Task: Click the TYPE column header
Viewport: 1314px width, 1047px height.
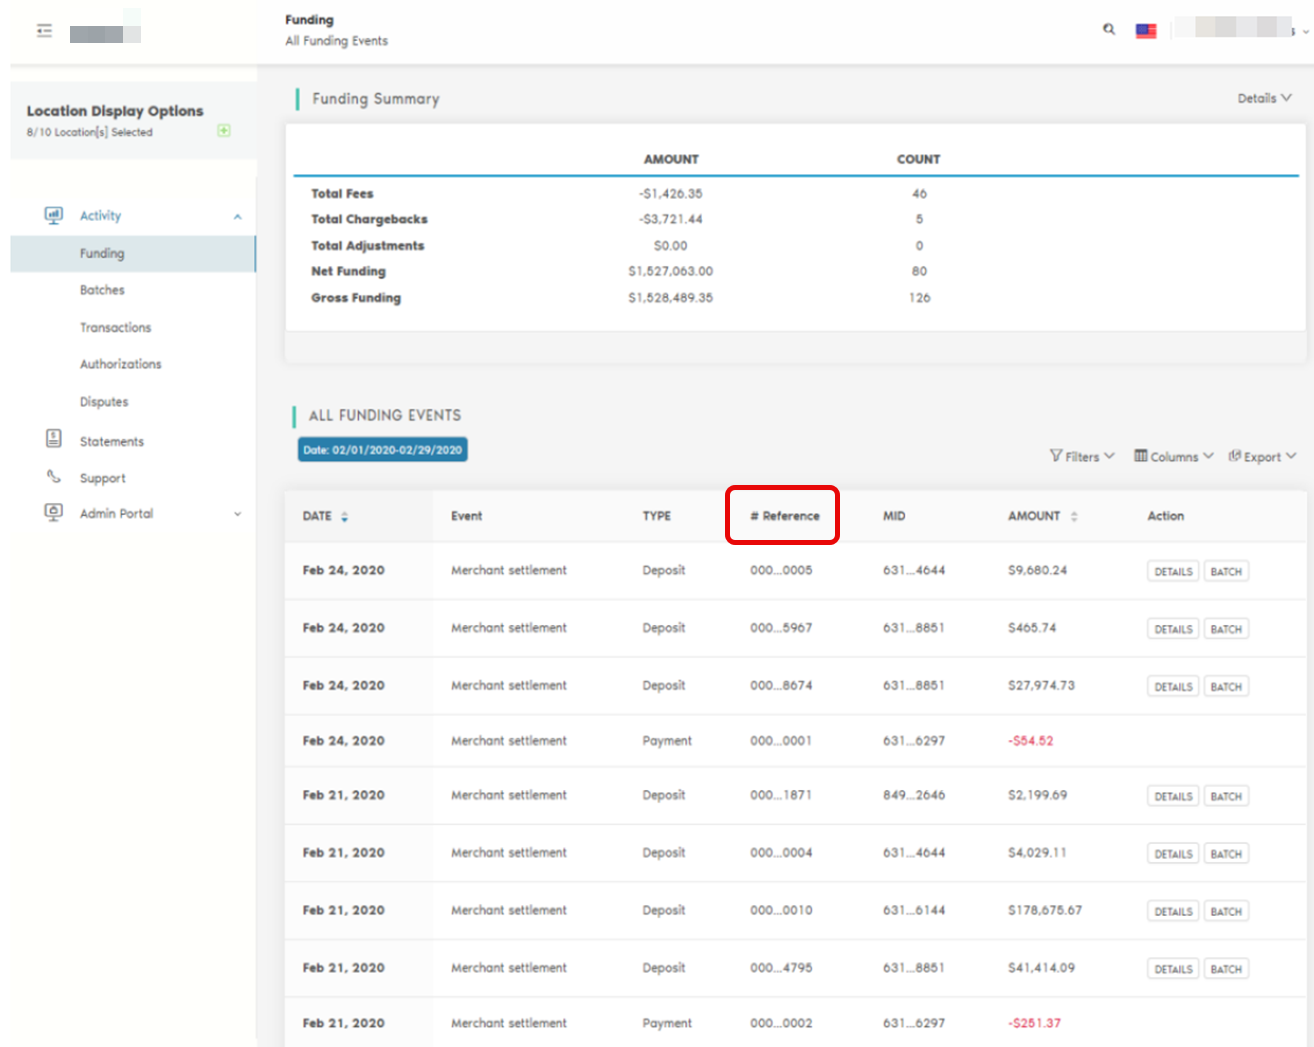Action: (657, 516)
